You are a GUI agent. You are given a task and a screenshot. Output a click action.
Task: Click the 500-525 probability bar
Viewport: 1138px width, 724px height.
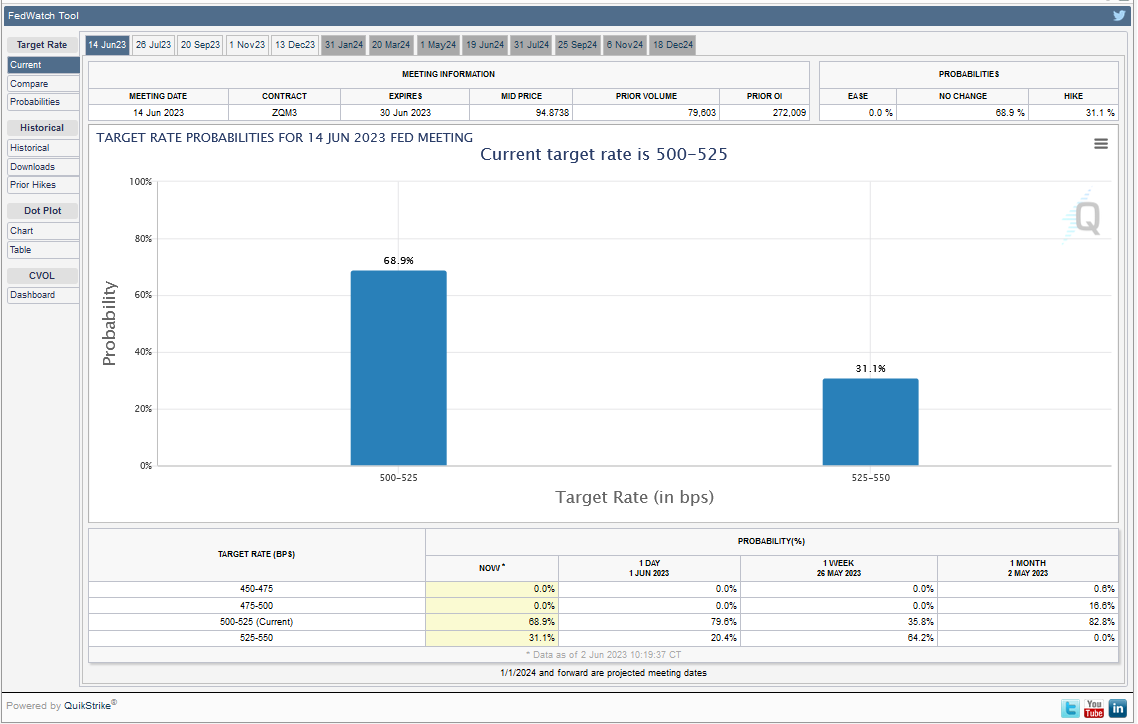coord(398,368)
